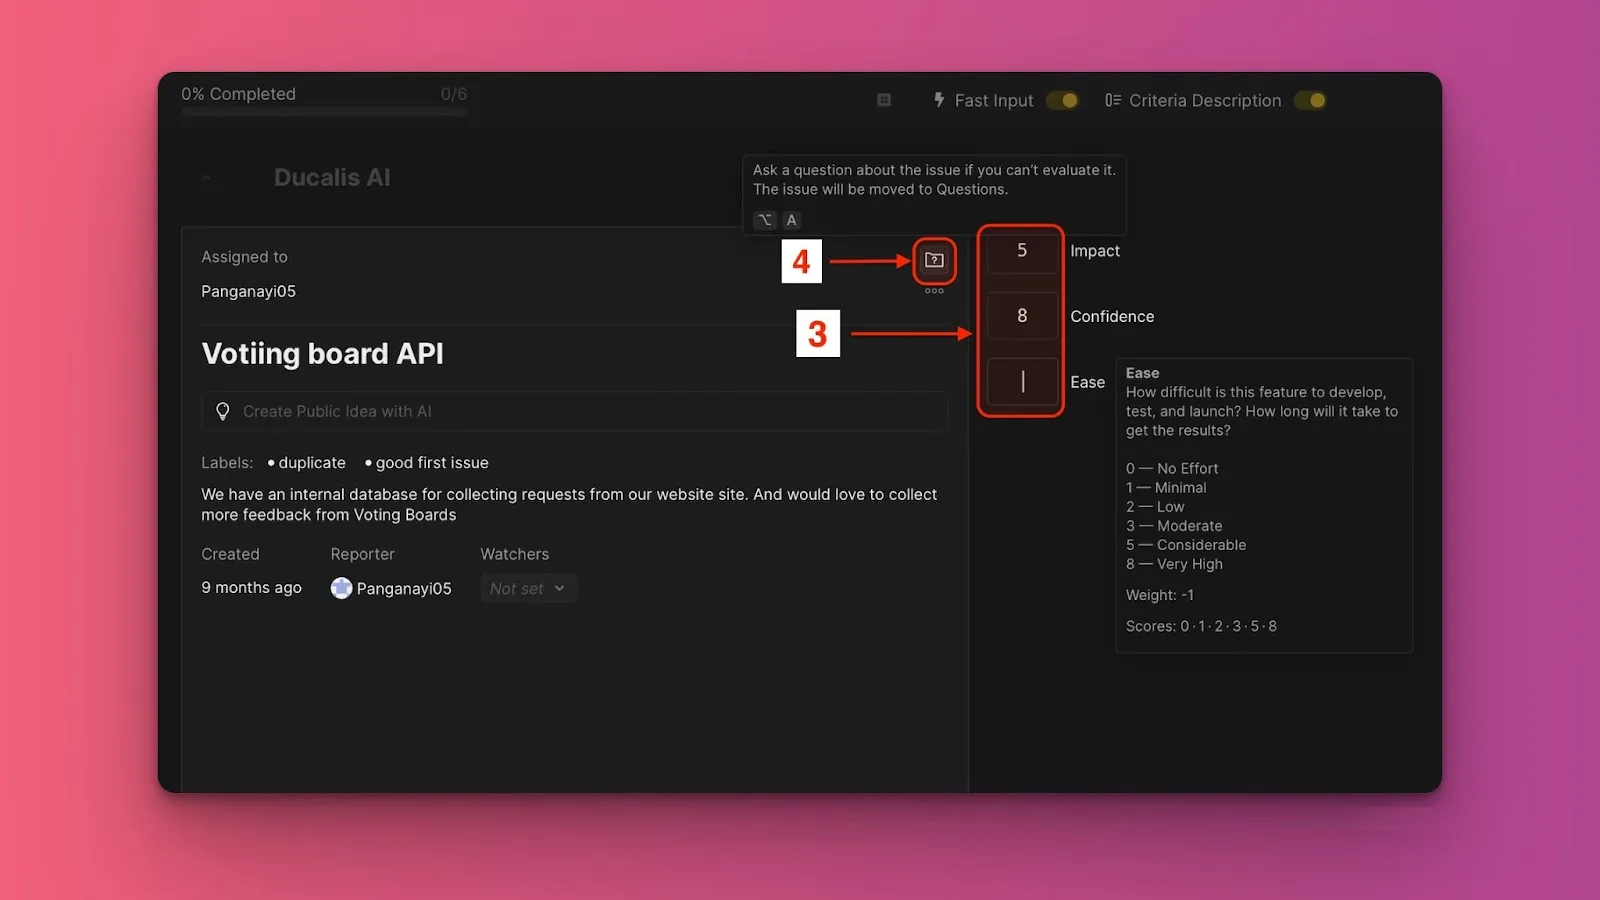Select the Impact score field
This screenshot has height=900, width=1600.
(x=1021, y=251)
